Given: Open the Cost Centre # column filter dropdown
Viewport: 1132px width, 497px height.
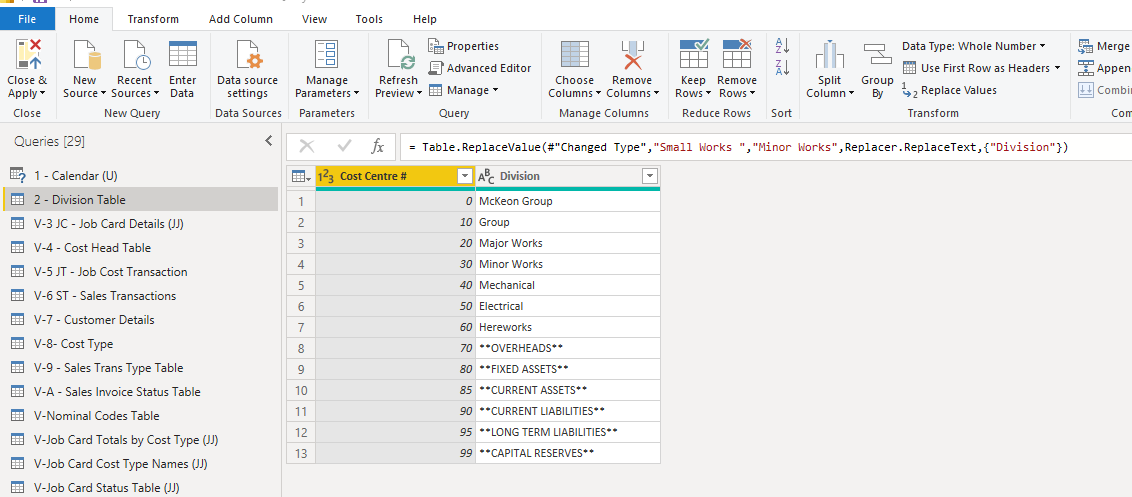Looking at the screenshot, I should tap(464, 176).
